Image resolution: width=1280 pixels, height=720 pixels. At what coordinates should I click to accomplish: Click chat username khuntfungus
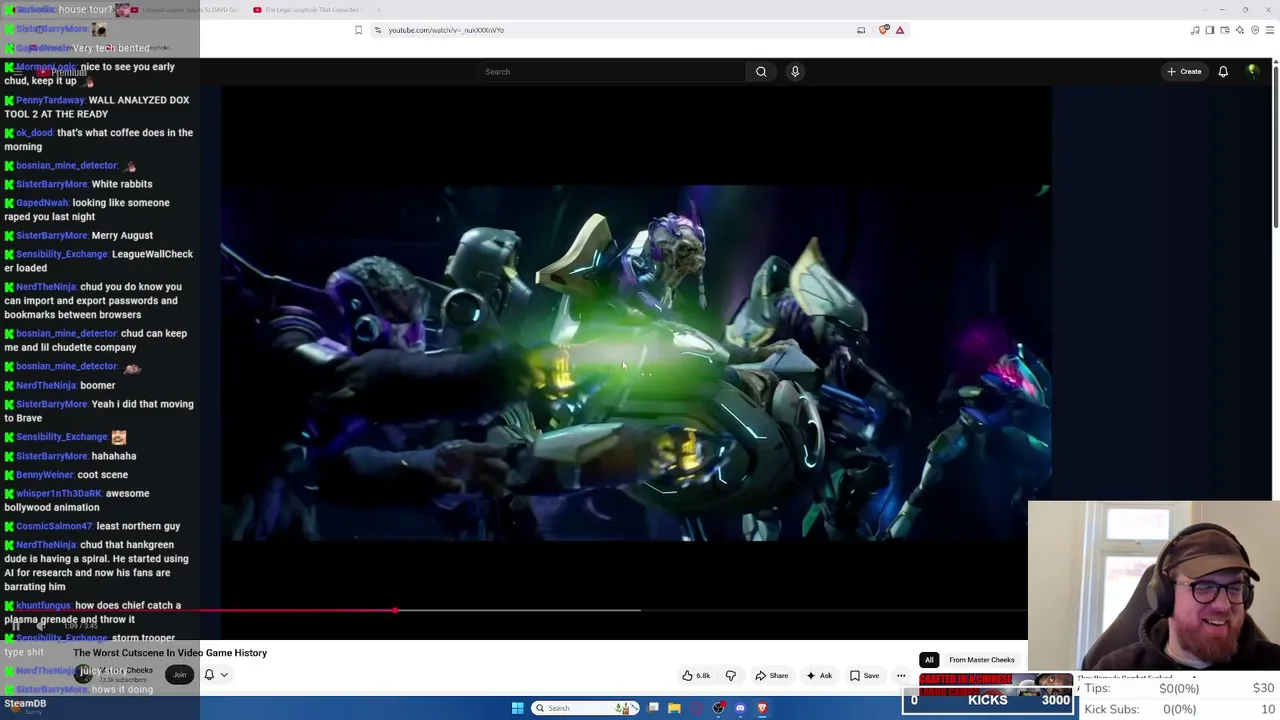click(43, 605)
